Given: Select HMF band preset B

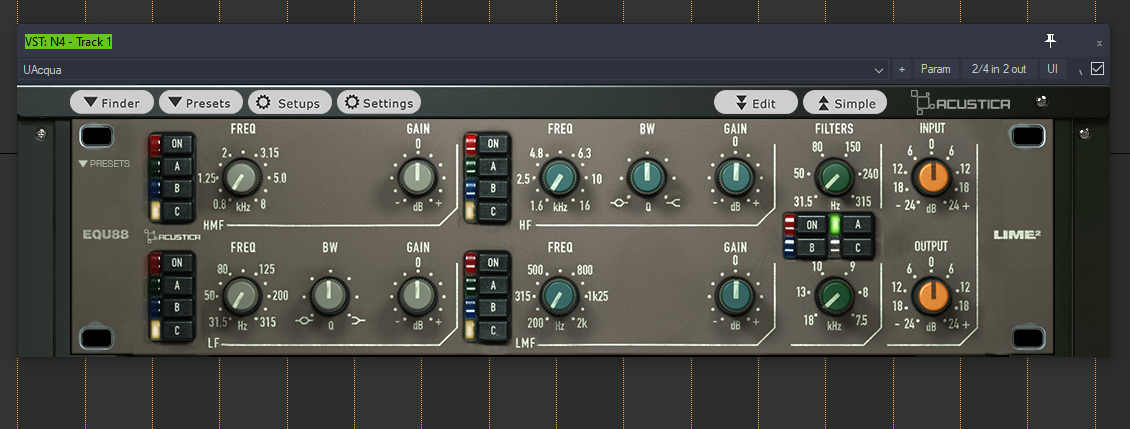Looking at the screenshot, I should (x=177, y=189).
